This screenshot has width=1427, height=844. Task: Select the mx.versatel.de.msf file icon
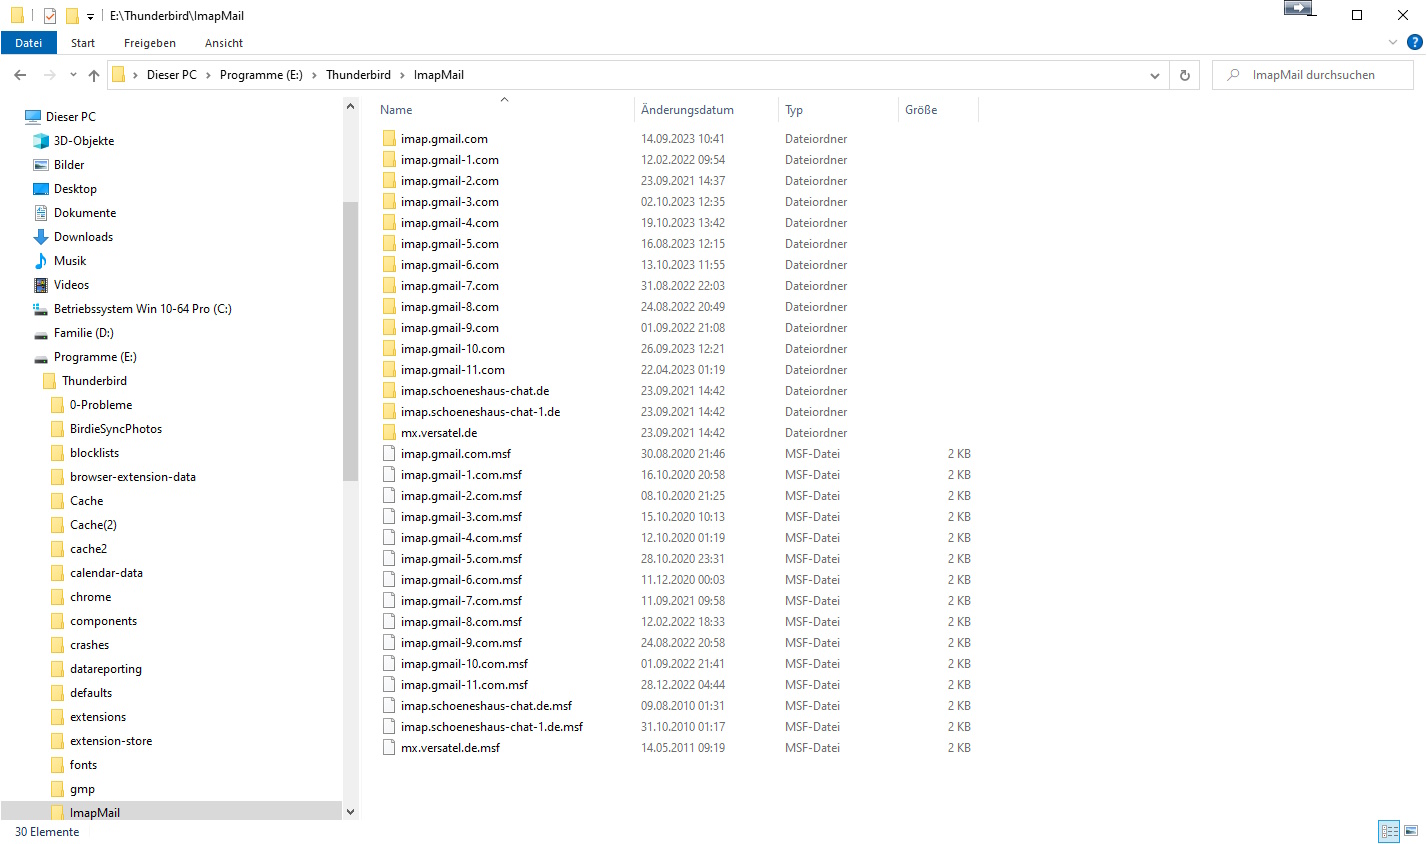click(389, 748)
